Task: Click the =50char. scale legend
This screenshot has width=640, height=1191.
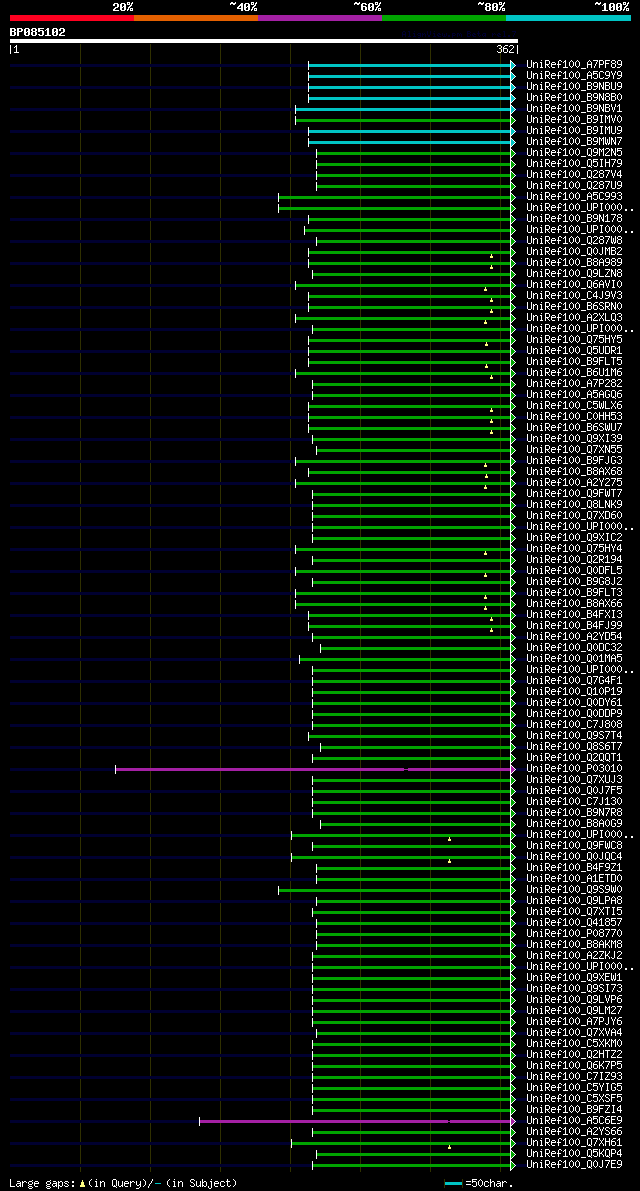Action: [478, 1183]
